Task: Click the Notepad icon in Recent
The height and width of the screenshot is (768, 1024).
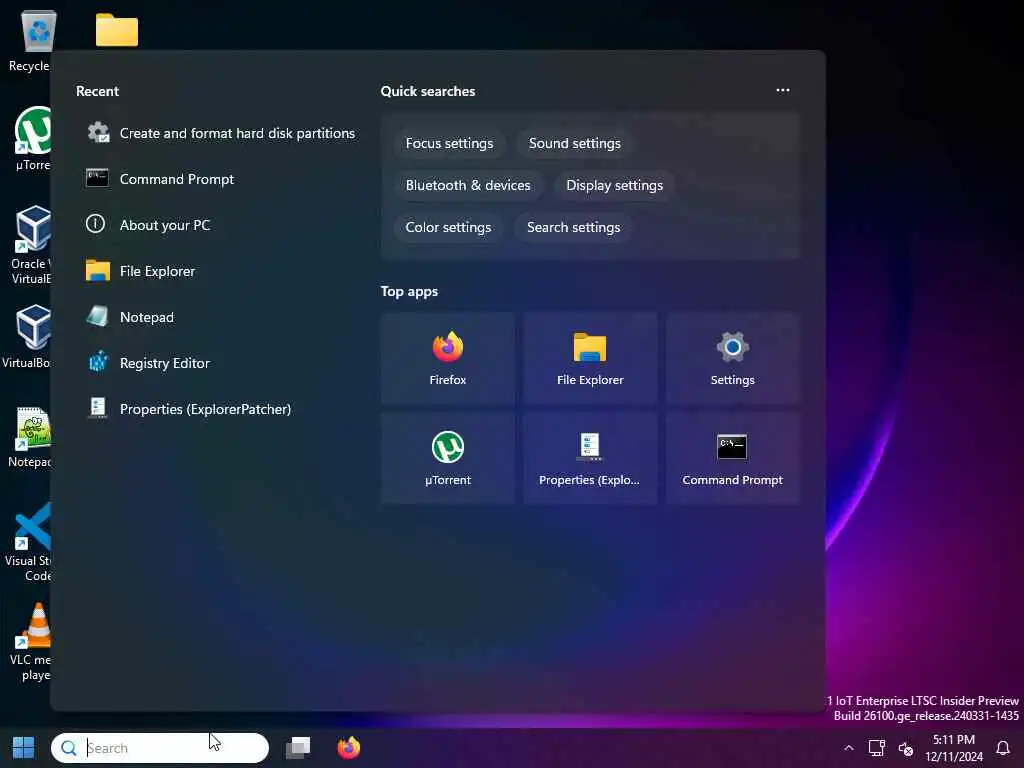Action: (97, 316)
